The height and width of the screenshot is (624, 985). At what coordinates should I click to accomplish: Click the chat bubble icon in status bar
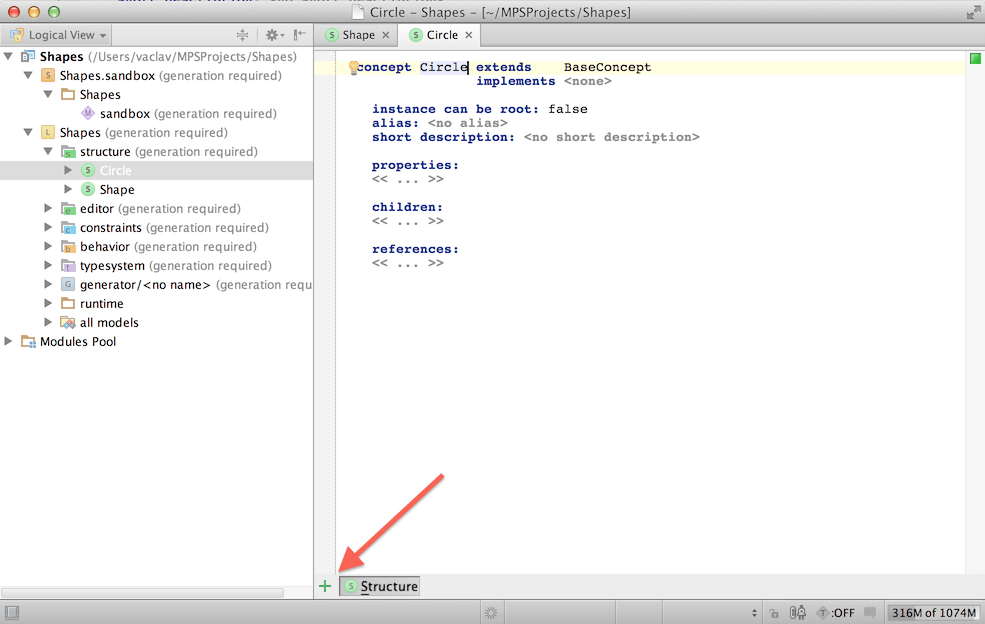(870, 613)
